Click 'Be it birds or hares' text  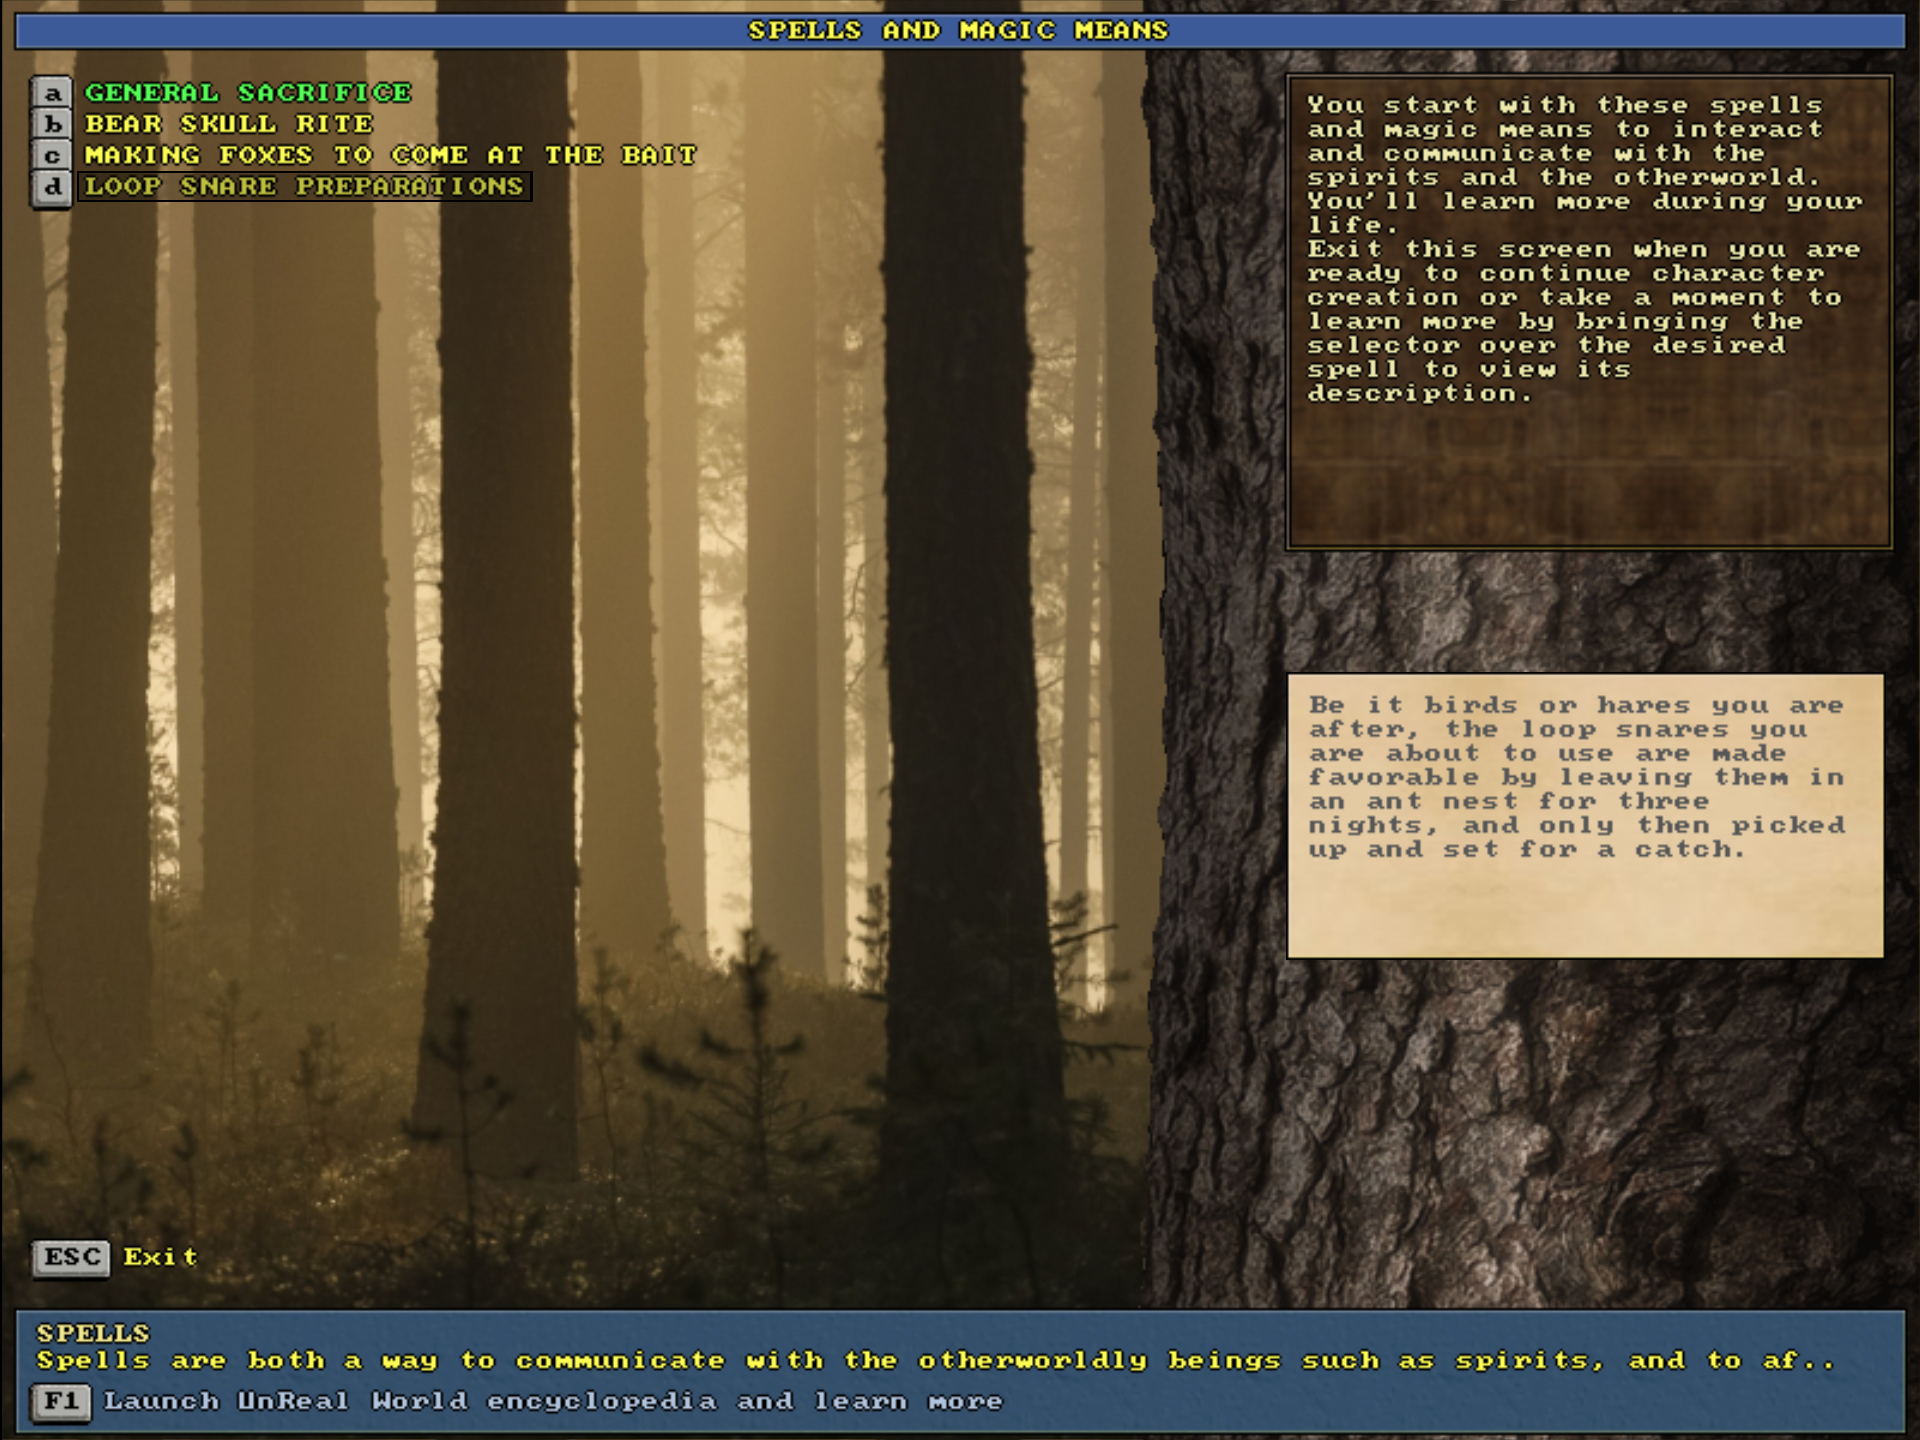click(1575, 705)
